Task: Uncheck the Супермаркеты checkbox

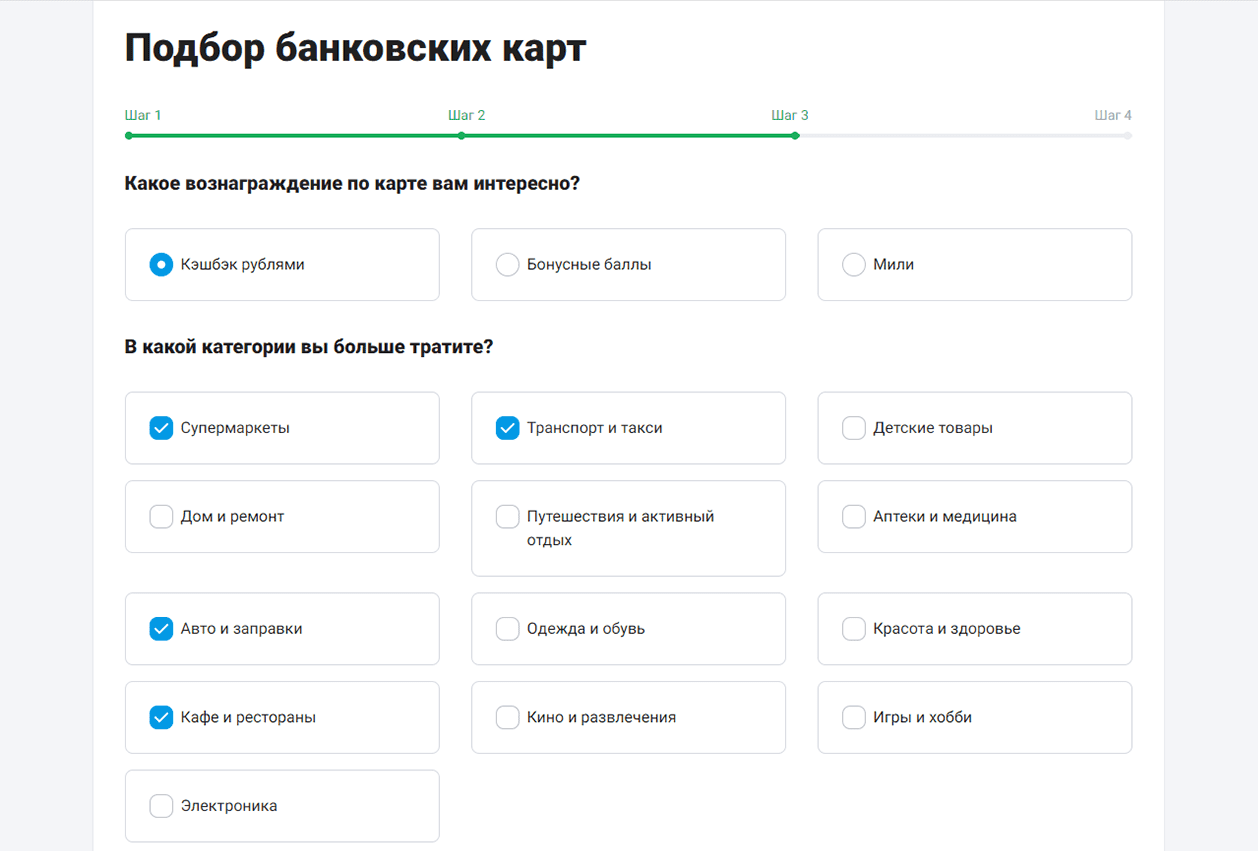Action: point(161,428)
